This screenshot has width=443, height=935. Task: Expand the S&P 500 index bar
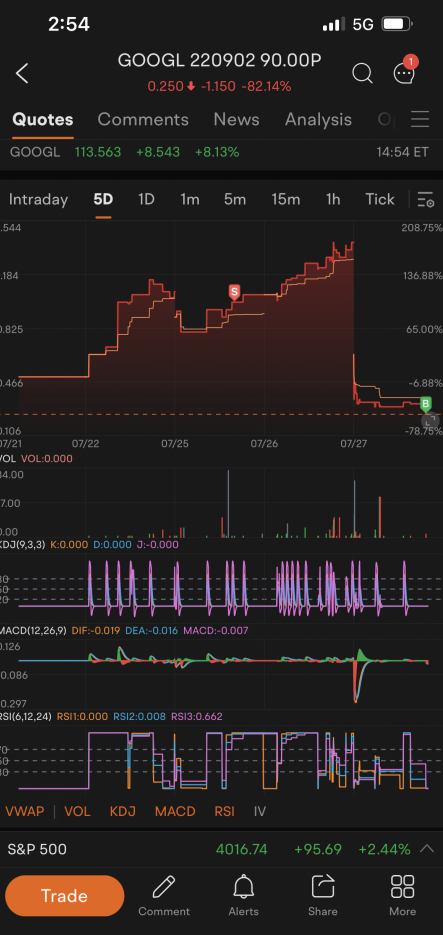tap(427, 849)
